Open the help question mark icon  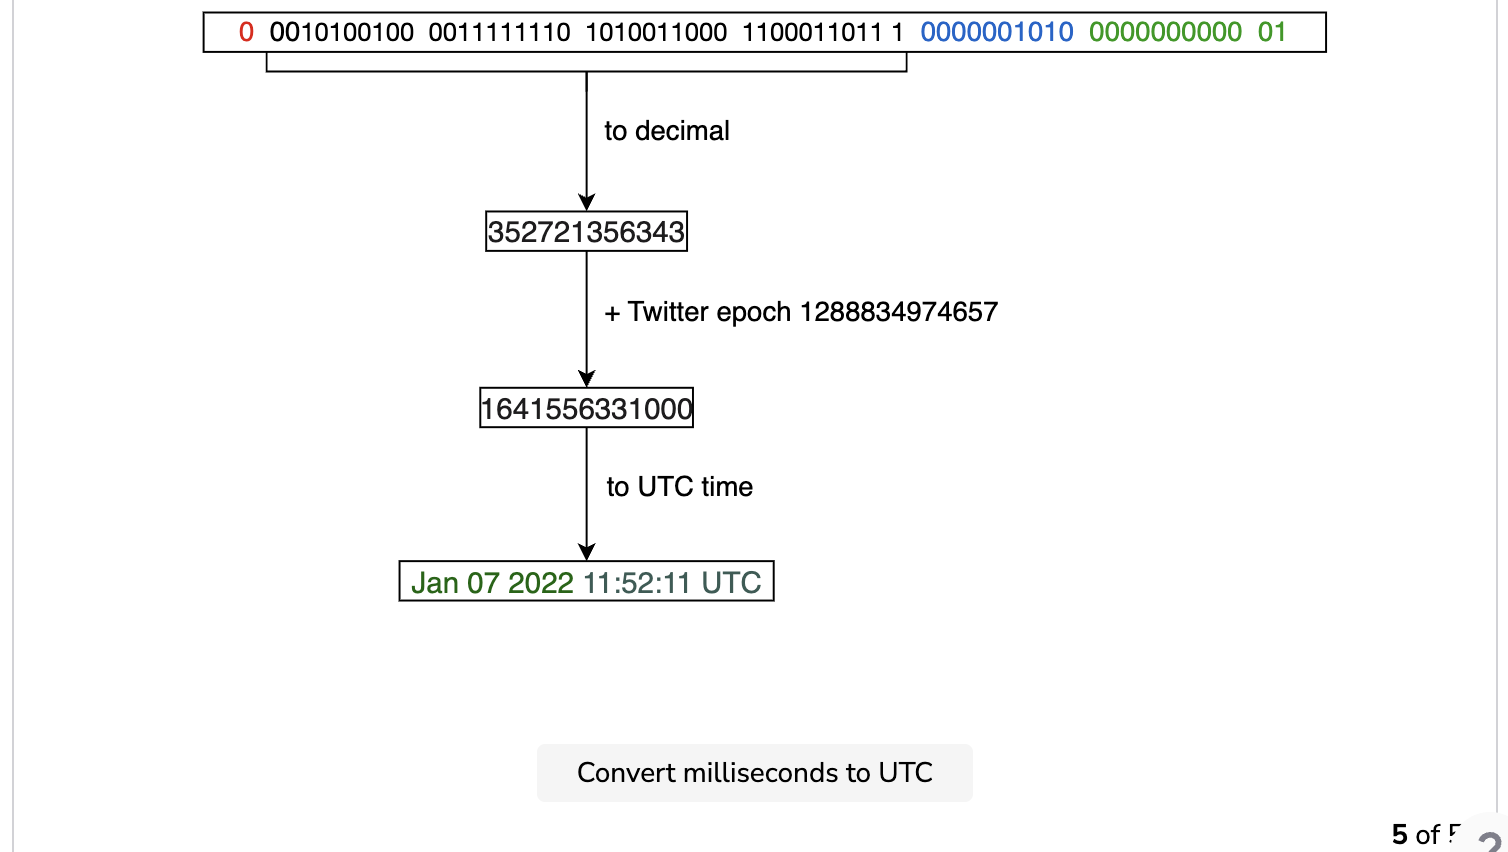click(1492, 840)
